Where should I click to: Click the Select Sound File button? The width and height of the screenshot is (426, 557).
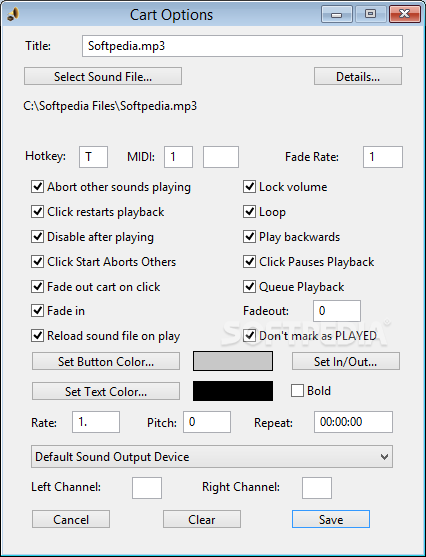click(103, 76)
